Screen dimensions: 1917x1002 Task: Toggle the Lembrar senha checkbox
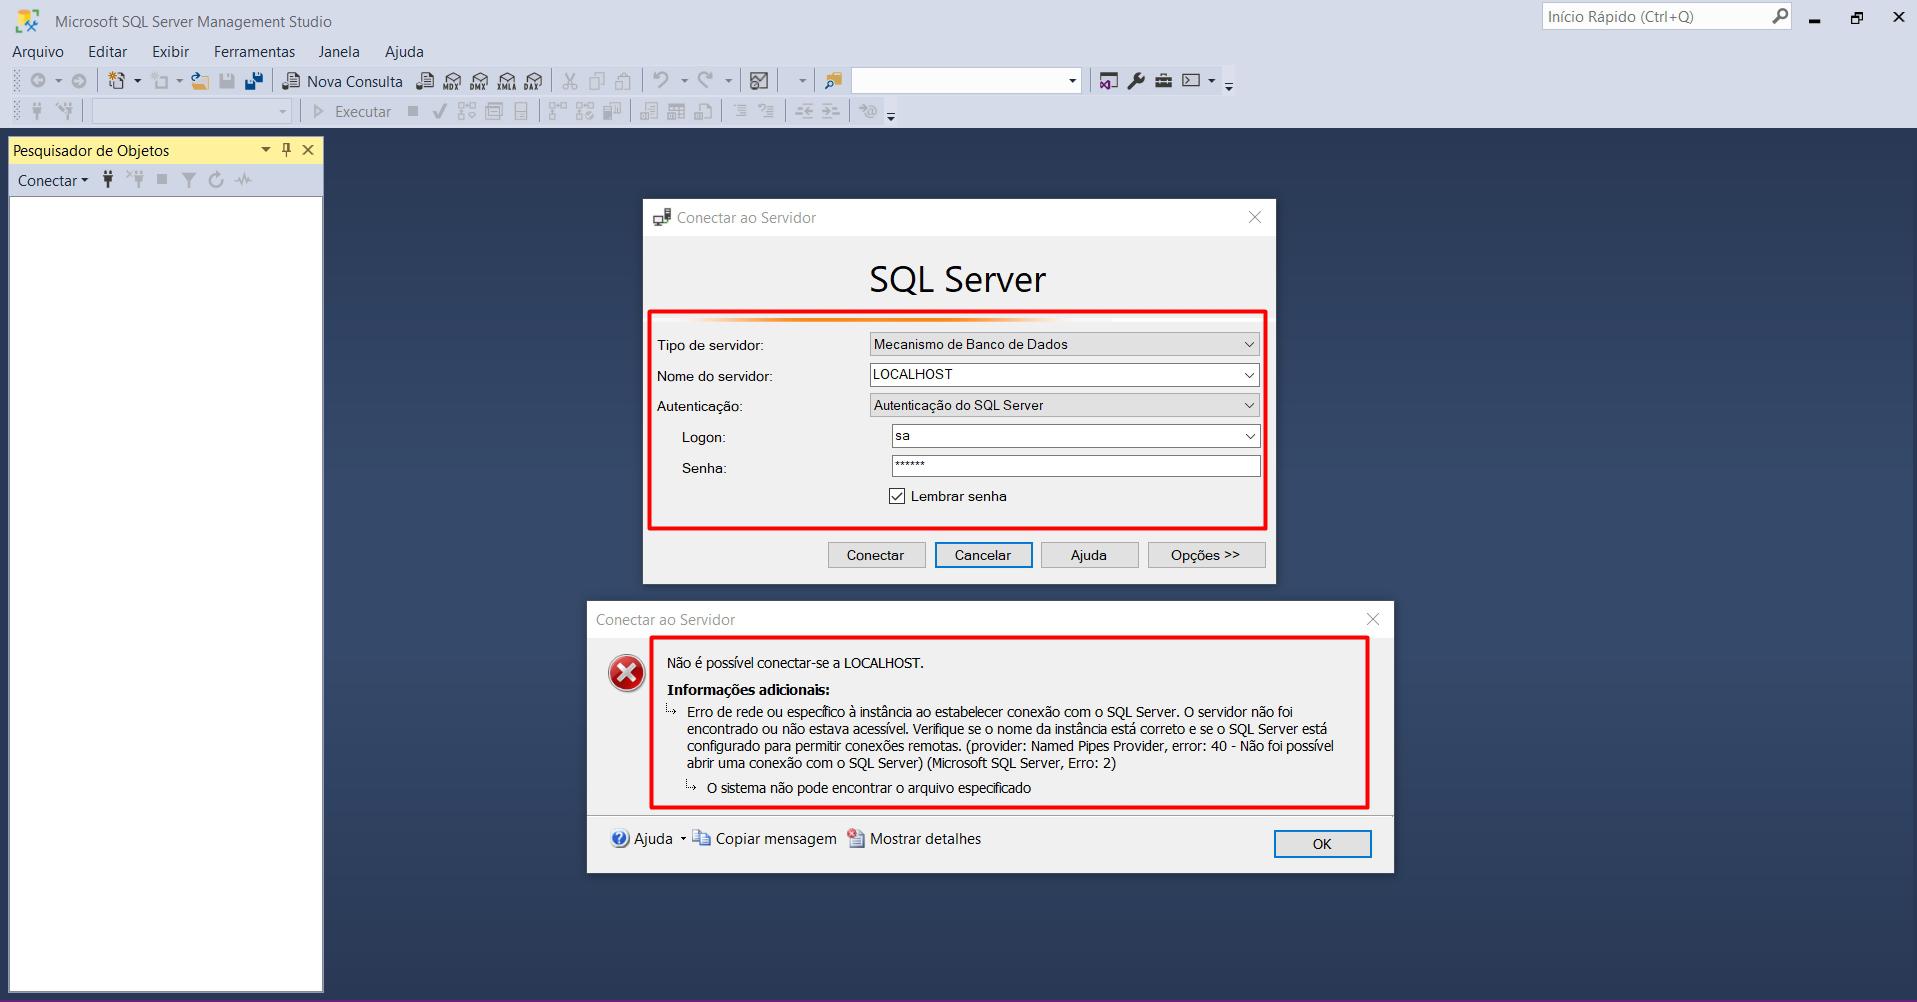click(897, 496)
